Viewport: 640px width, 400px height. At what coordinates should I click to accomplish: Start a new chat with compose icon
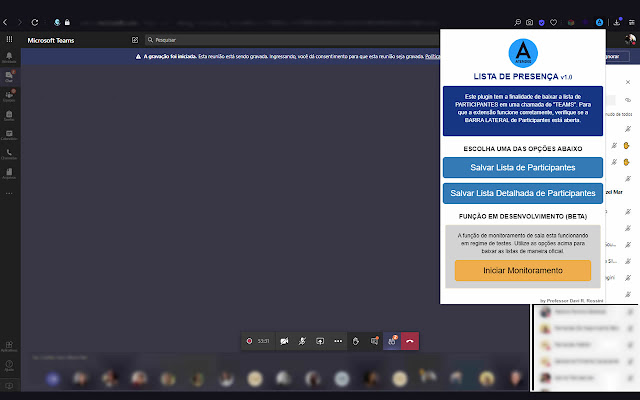pyautogui.click(x=135, y=40)
